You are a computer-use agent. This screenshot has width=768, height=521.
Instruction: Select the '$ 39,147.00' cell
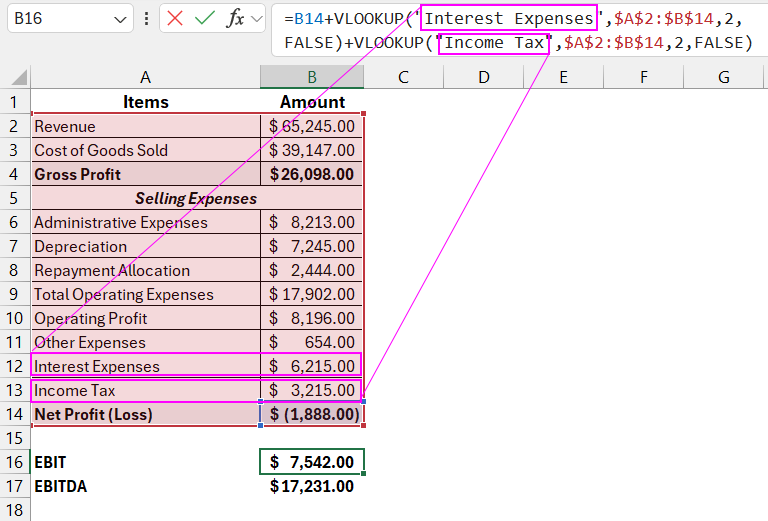pos(312,150)
